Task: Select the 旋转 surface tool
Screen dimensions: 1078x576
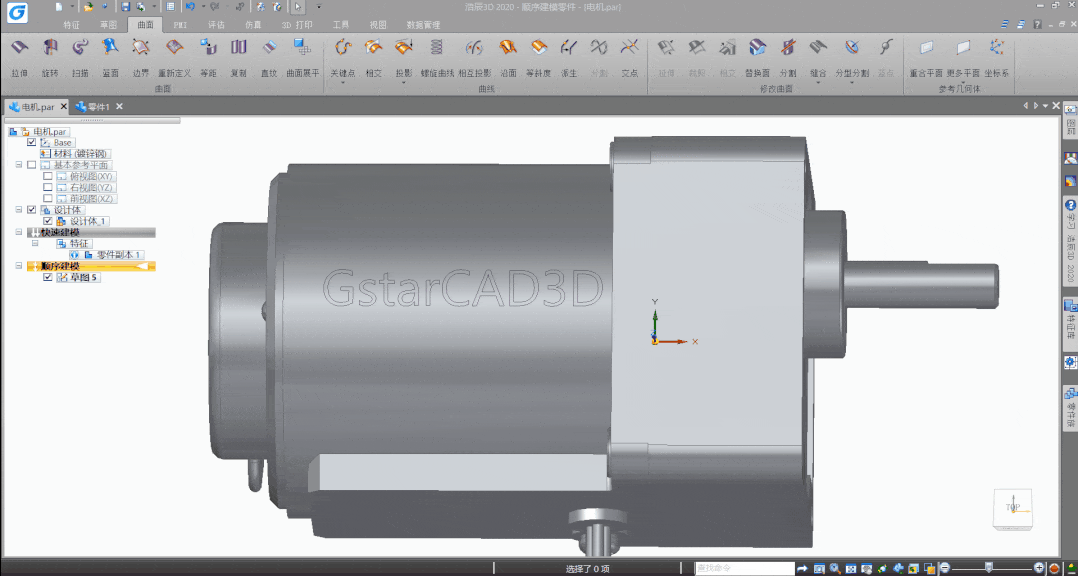Action: 50,57
